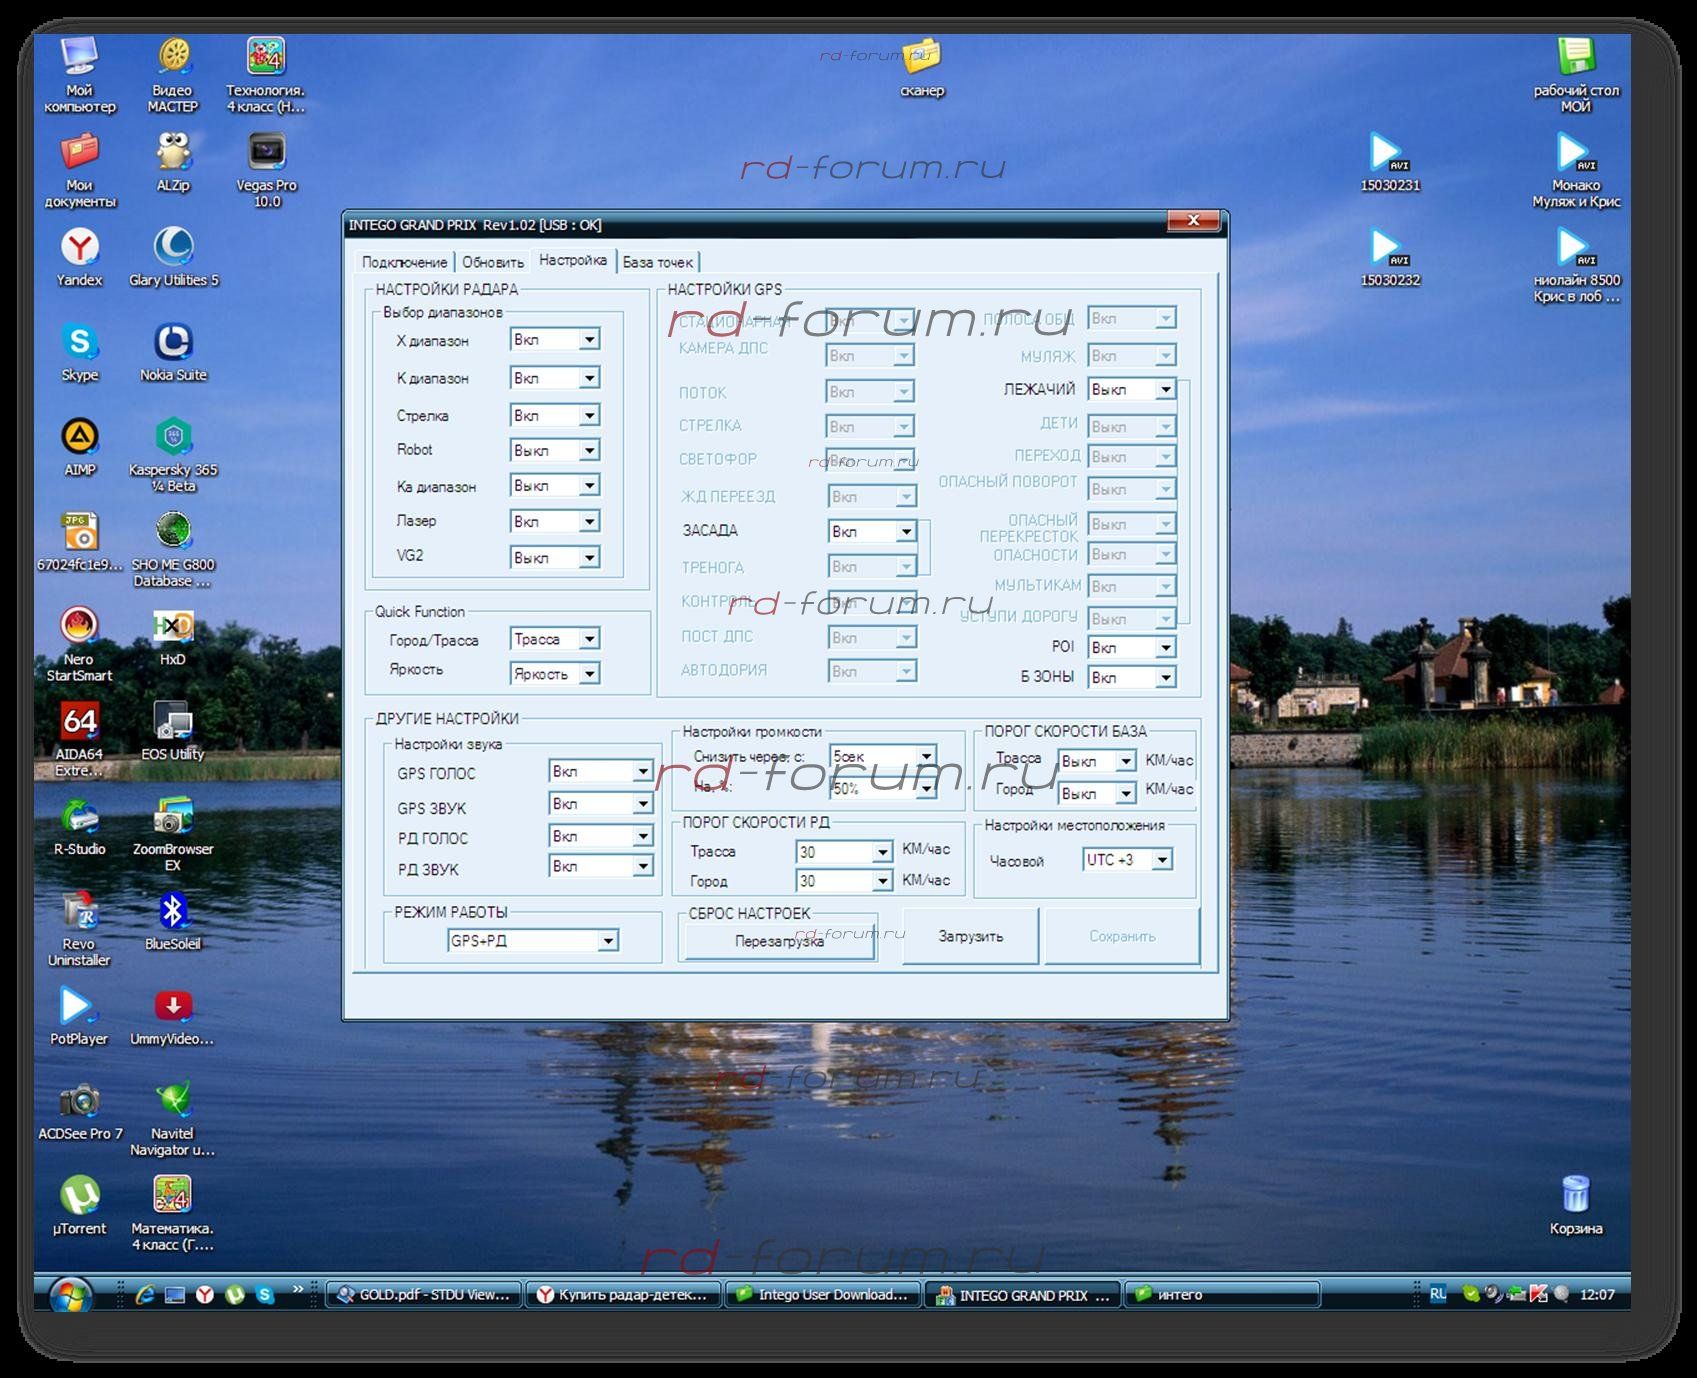Switch to the Подключение tab
Screen dimensions: 1697x1378
(x=404, y=262)
